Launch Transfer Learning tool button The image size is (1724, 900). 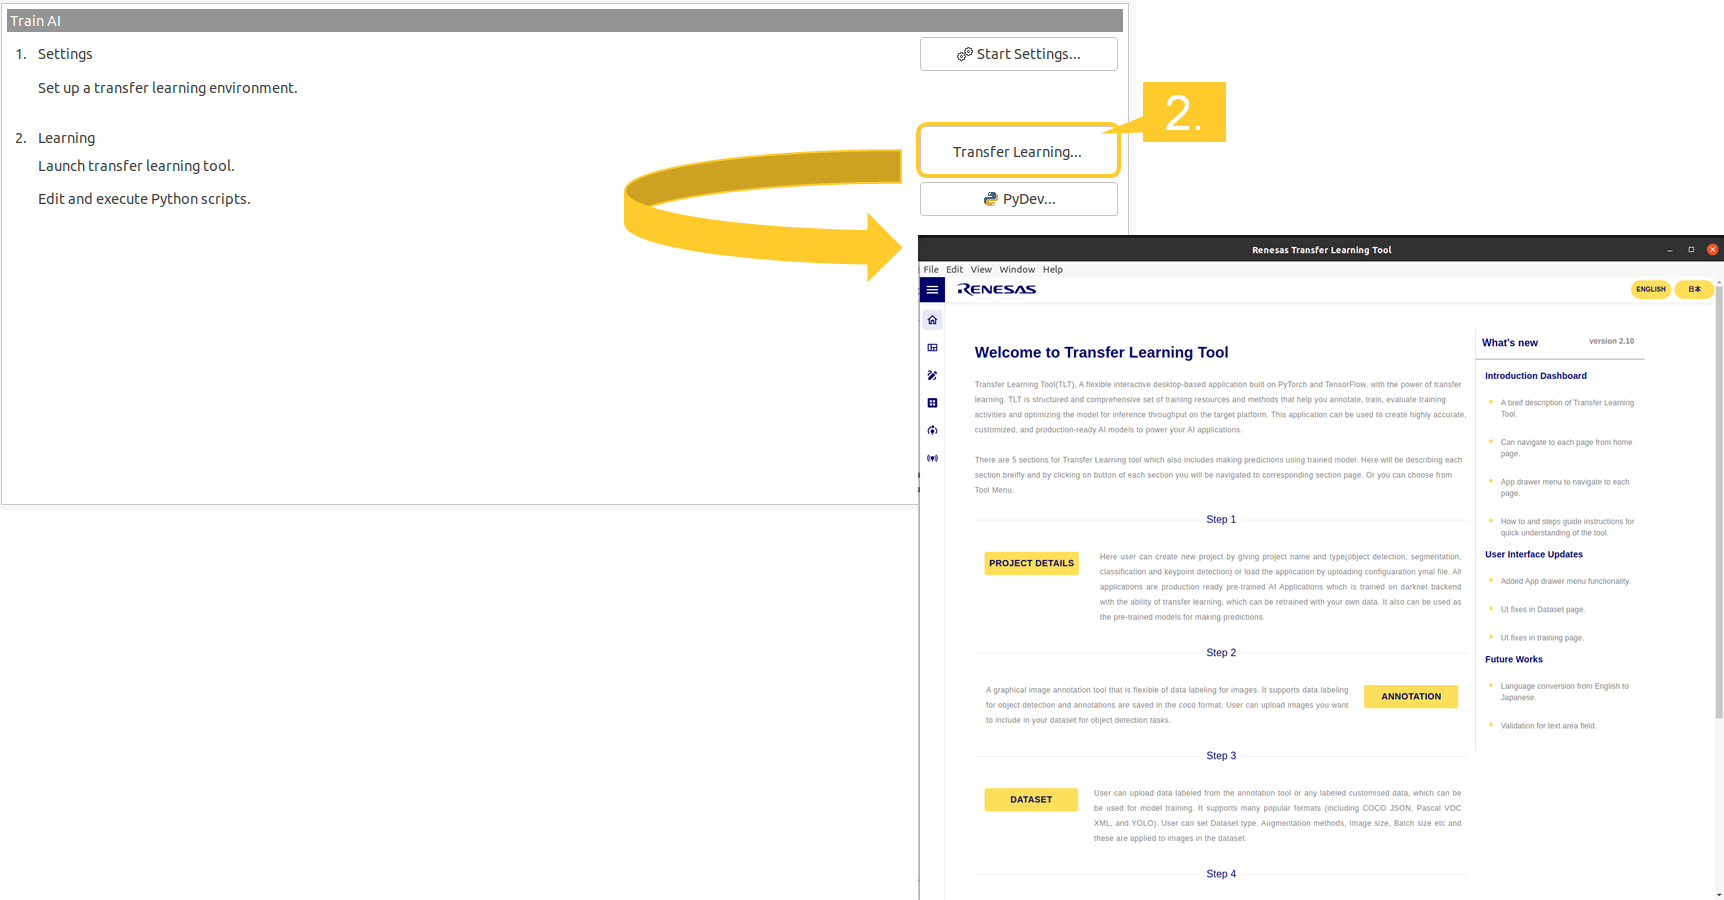1018,151
